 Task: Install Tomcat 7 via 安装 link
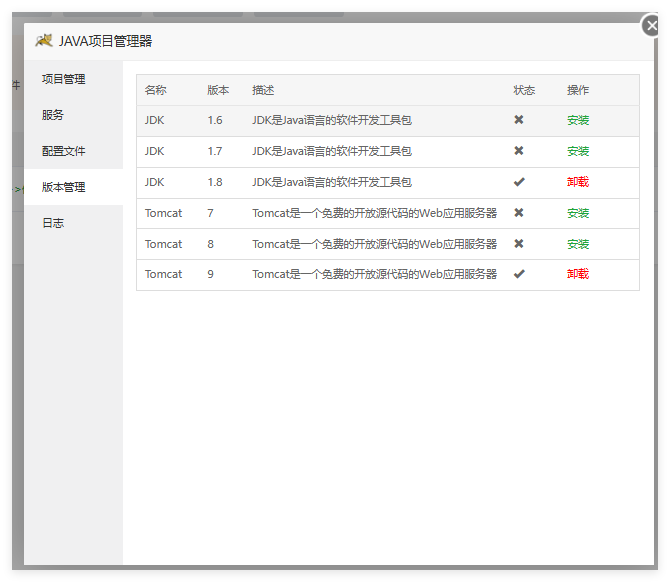578,213
